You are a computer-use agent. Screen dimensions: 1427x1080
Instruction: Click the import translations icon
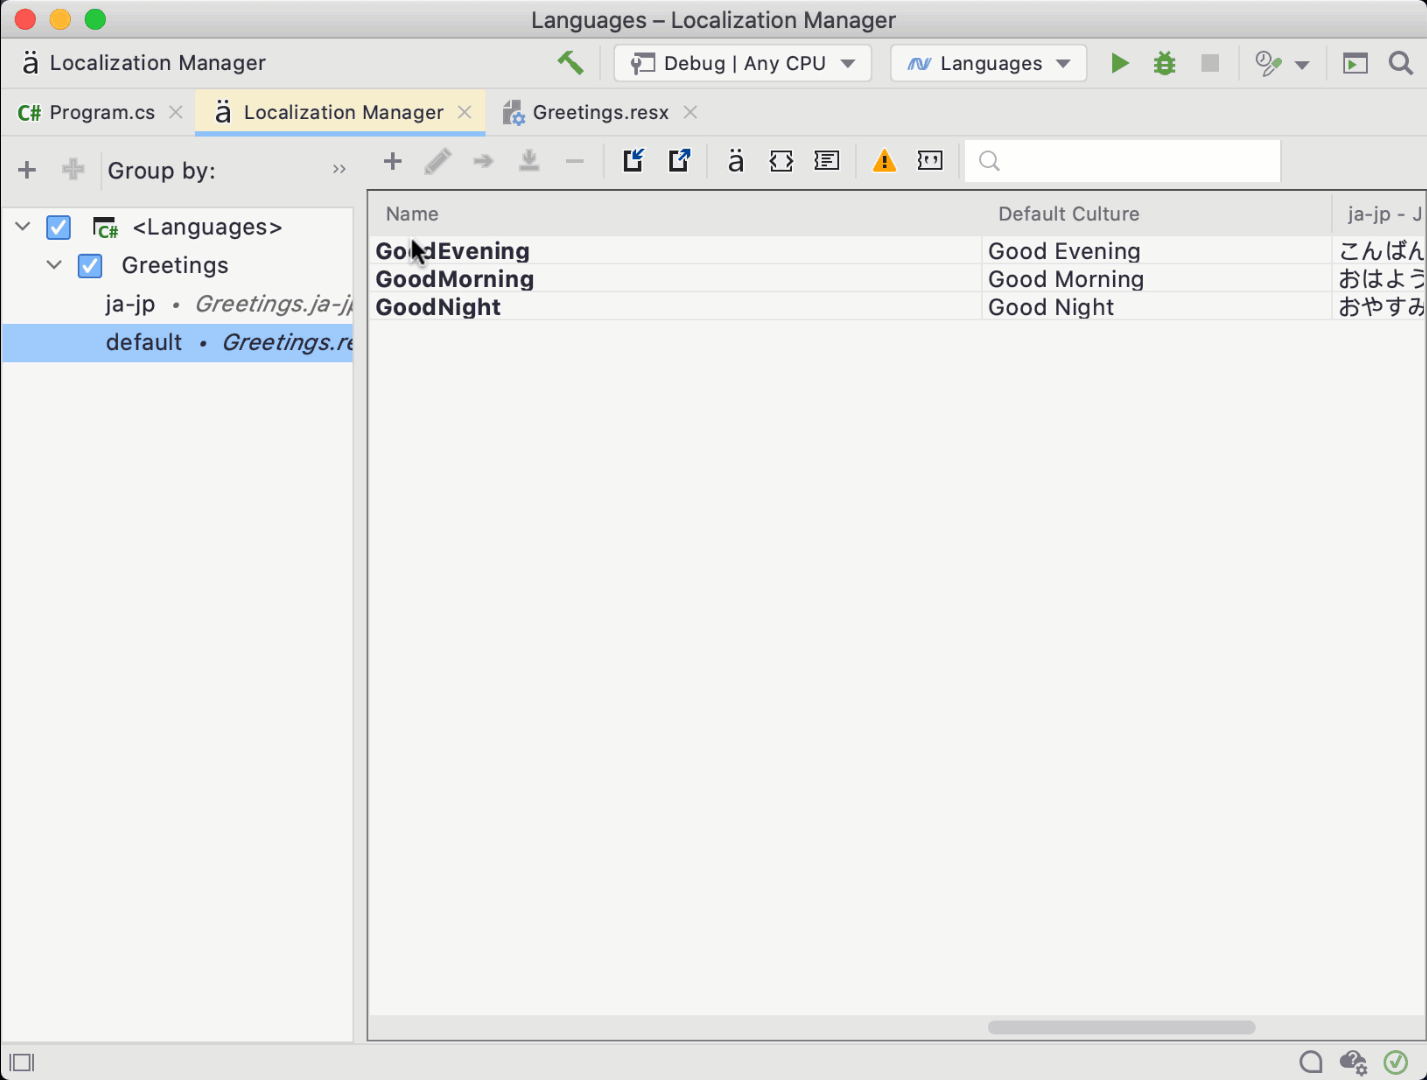(634, 160)
